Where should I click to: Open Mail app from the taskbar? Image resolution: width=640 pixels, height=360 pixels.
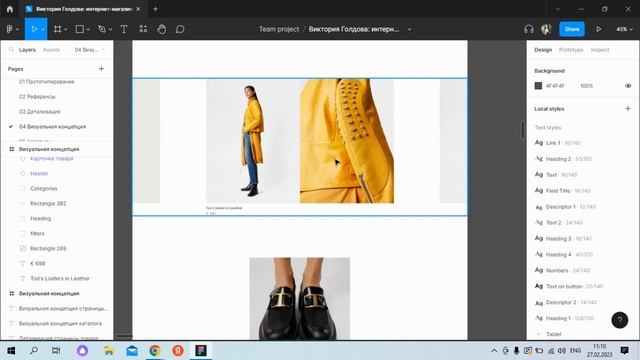132,350
